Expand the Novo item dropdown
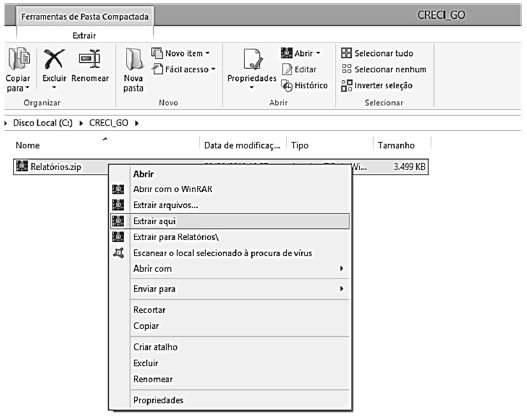527x418 pixels. click(x=208, y=53)
